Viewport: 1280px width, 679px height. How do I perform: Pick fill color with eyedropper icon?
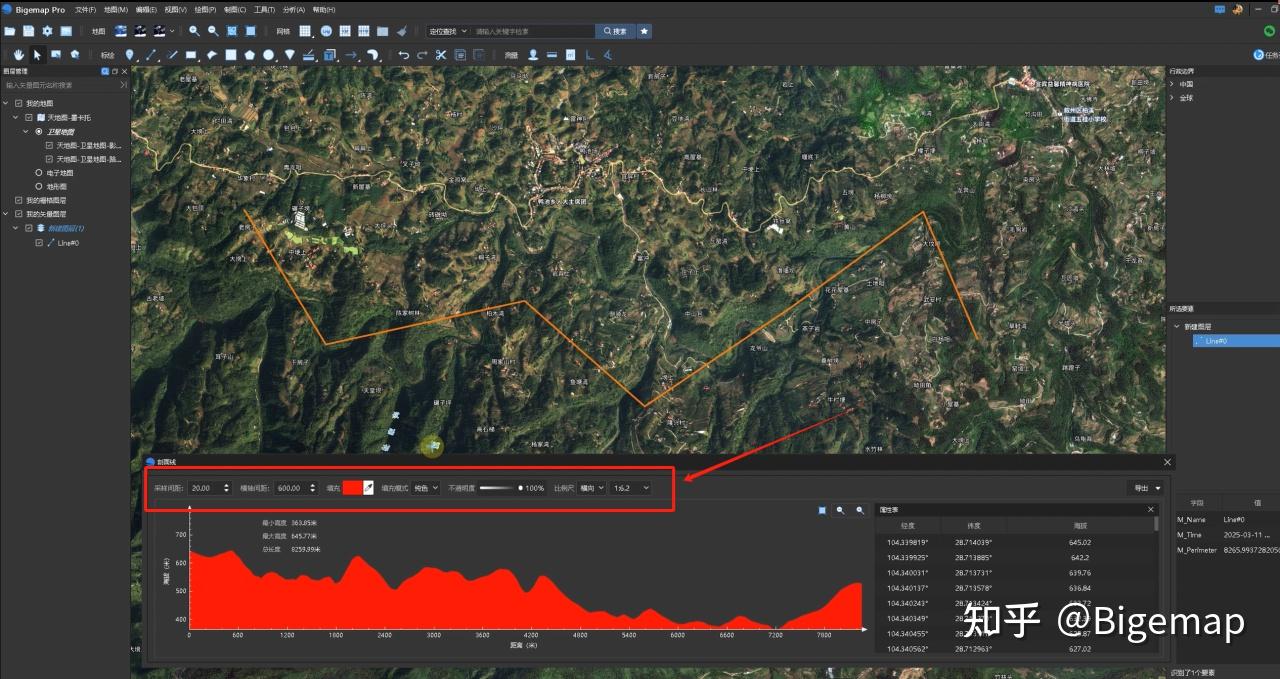(x=368, y=487)
